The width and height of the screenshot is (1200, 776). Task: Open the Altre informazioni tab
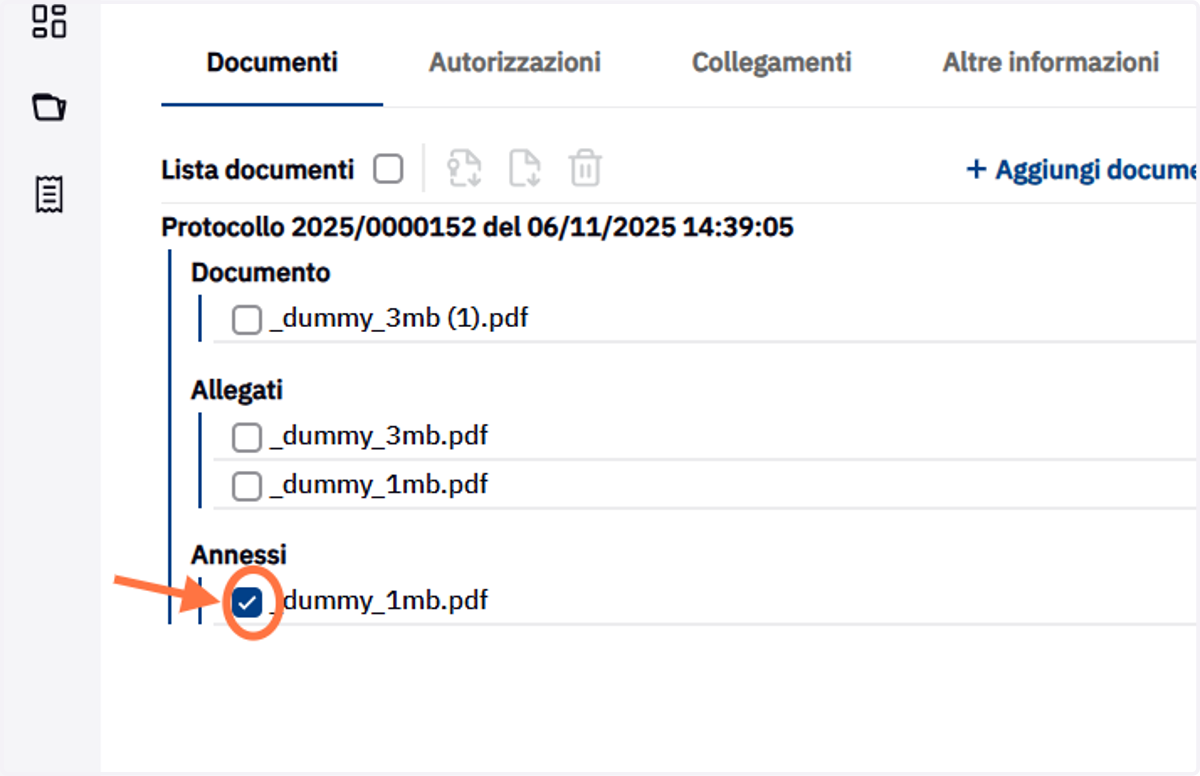(x=1051, y=62)
